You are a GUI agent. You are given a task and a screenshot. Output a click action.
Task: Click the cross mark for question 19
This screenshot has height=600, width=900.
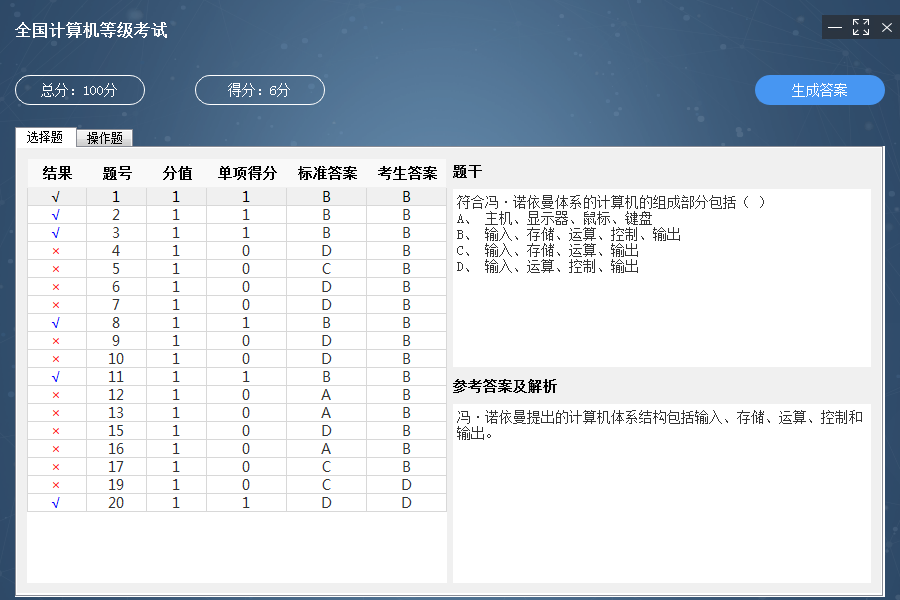coord(56,485)
